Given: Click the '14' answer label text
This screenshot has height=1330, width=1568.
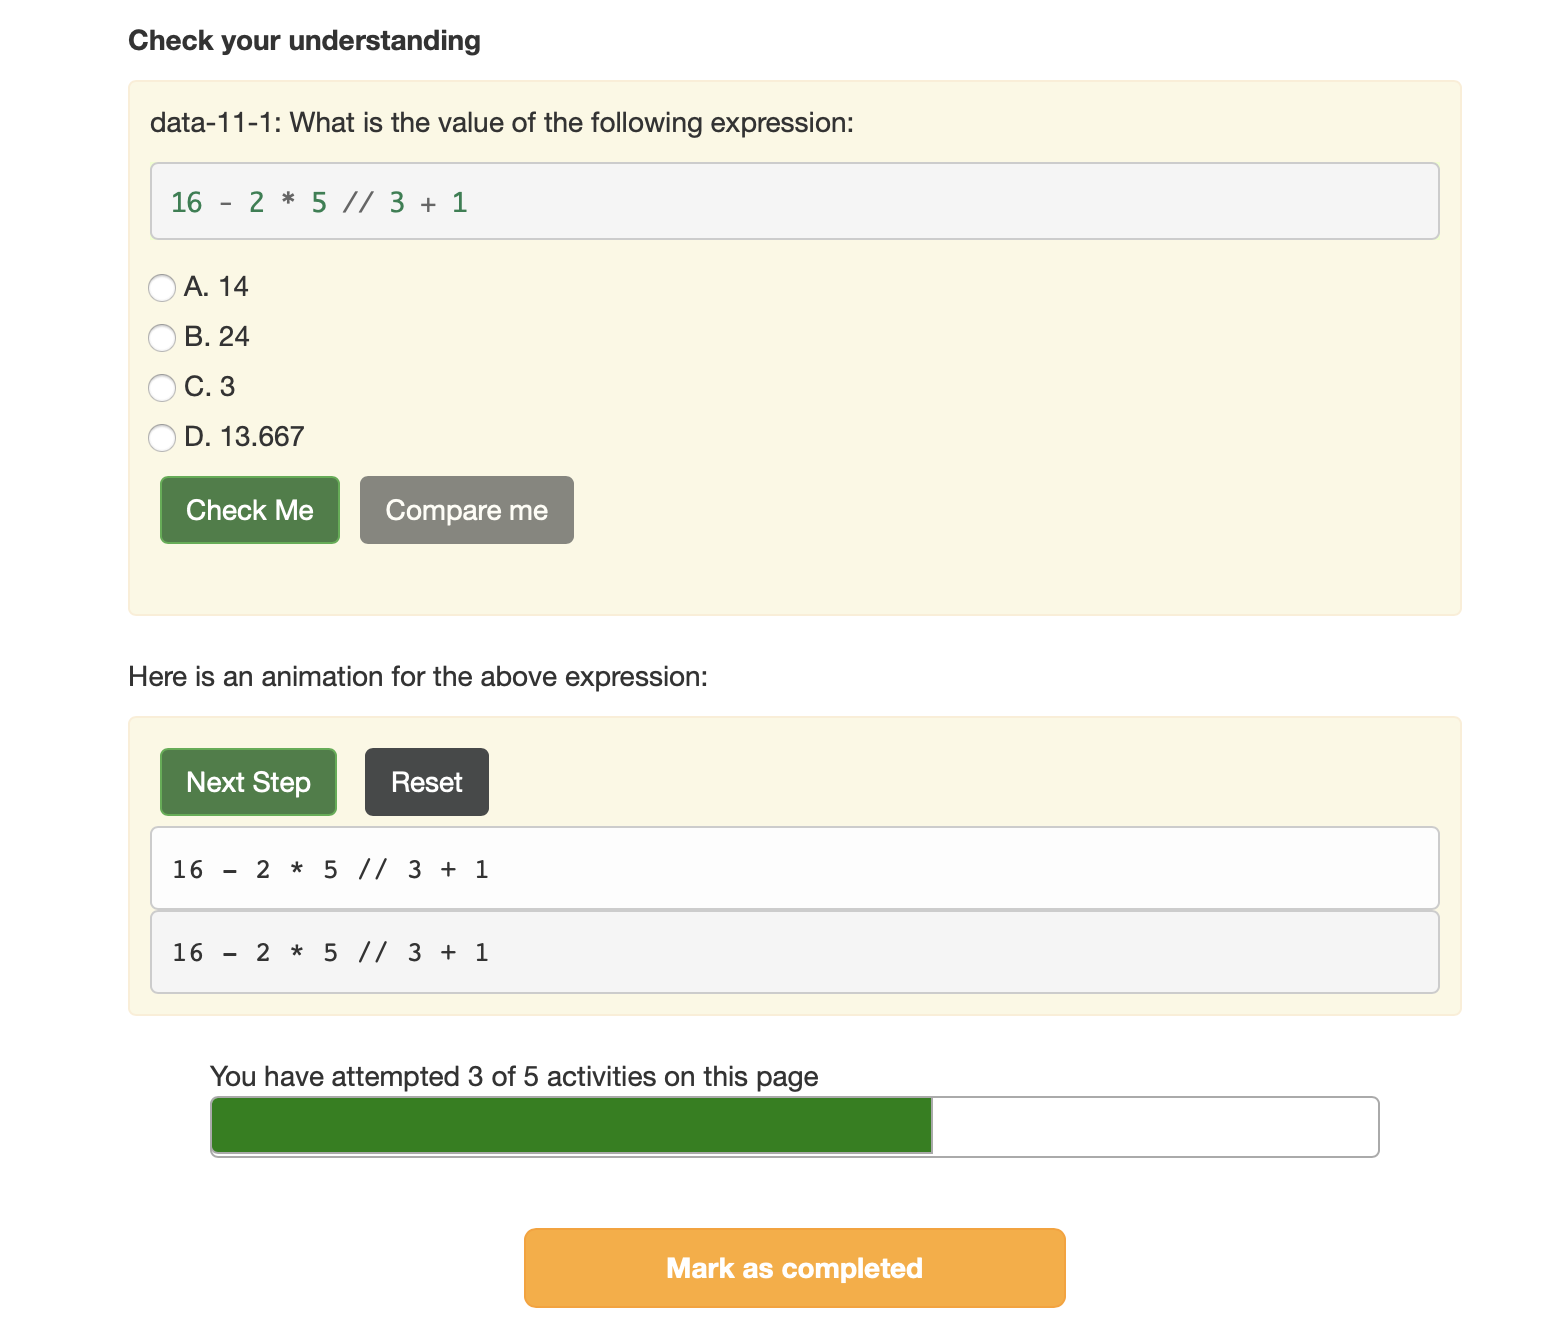Looking at the screenshot, I should (233, 287).
